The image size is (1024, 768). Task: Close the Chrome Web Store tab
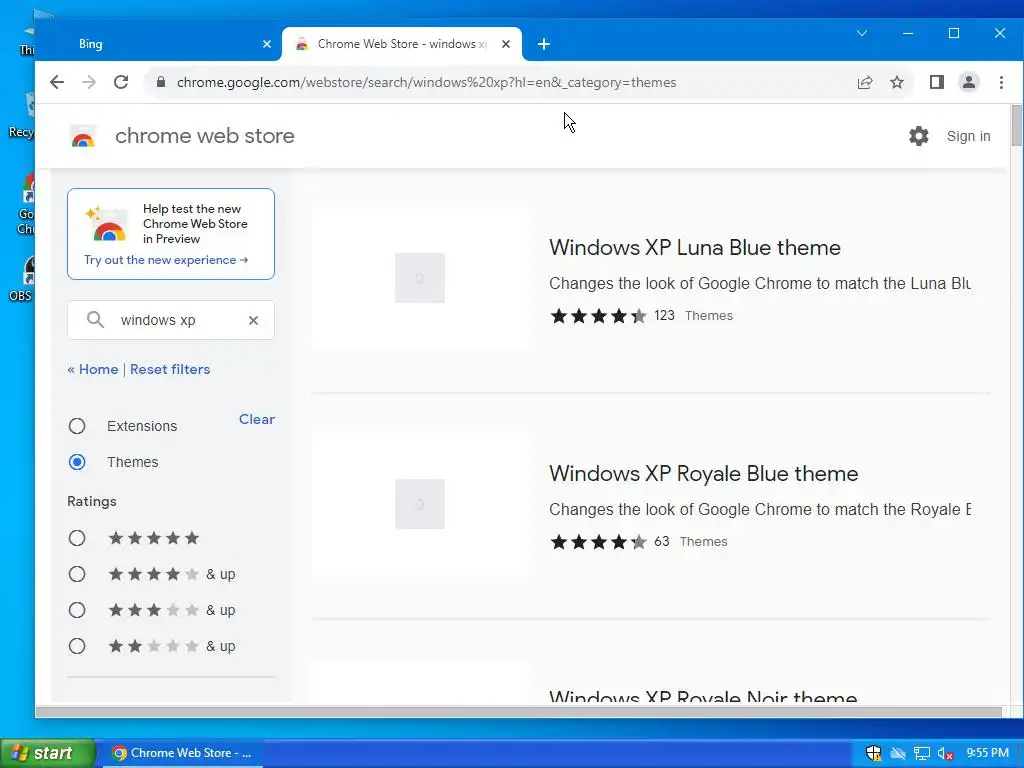click(x=505, y=44)
